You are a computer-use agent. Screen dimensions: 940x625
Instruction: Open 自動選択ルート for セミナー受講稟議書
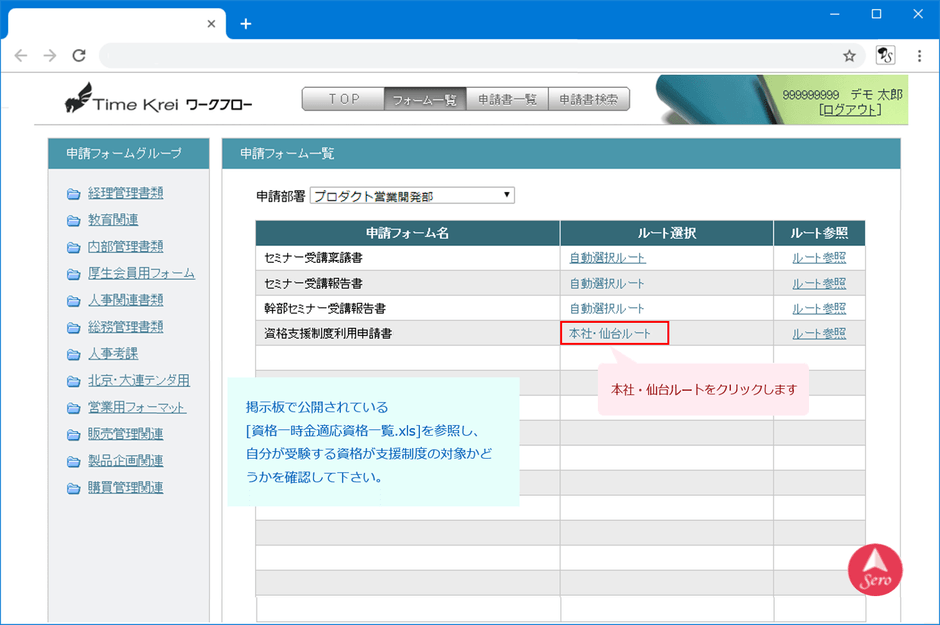click(x=607, y=258)
